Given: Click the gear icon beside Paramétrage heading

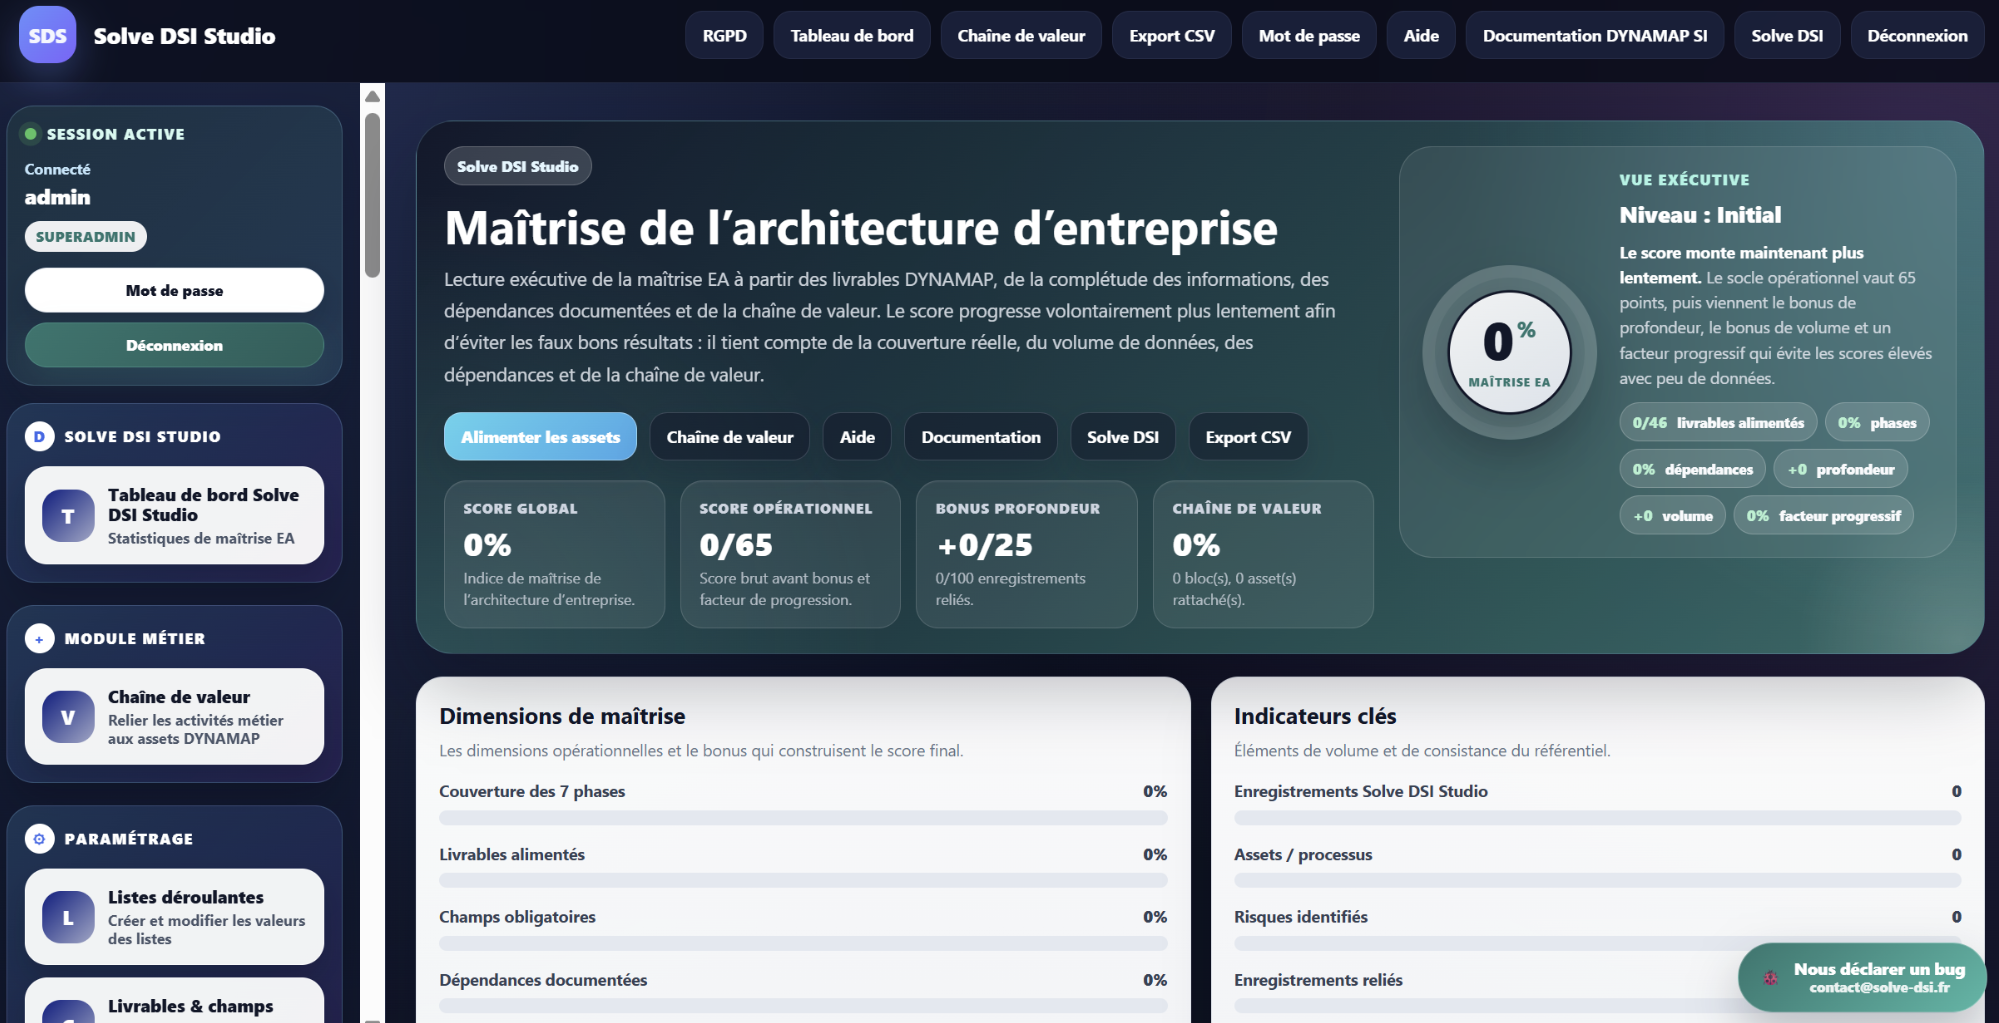Looking at the screenshot, I should (39, 838).
